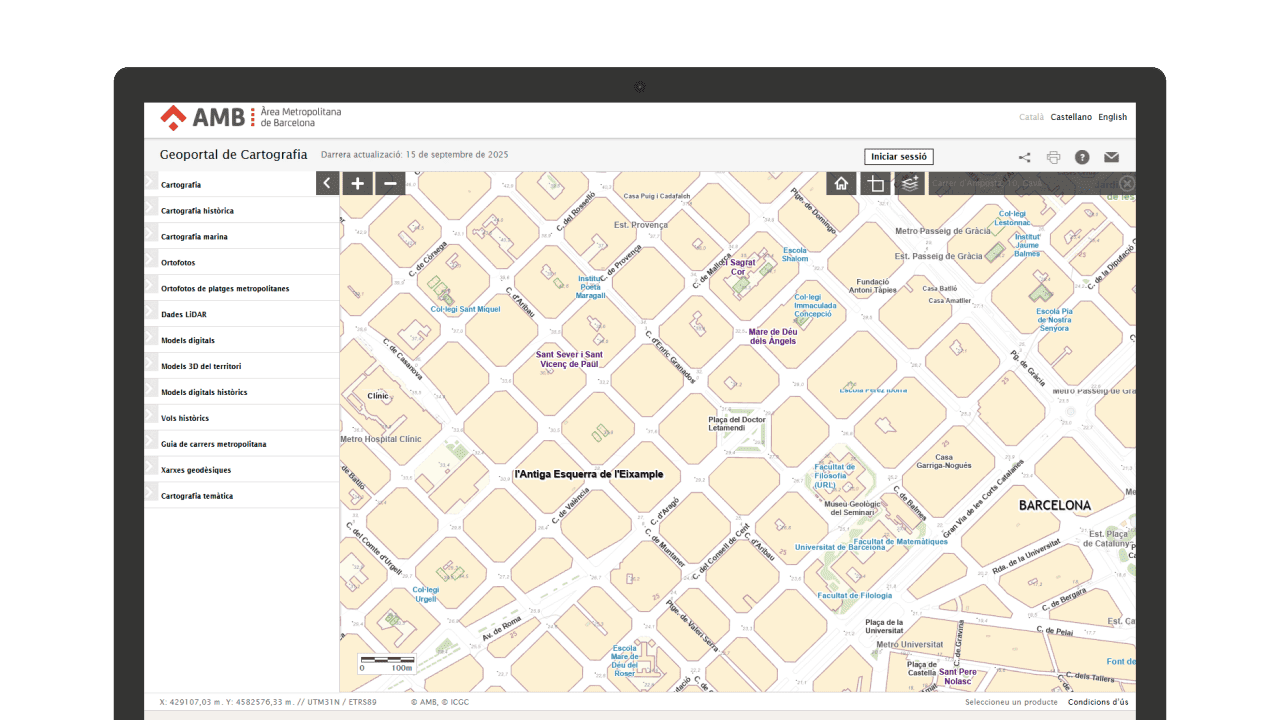The image size is (1280, 720).
Task: Click the Iniciar sessió button
Action: pyautogui.click(x=897, y=156)
